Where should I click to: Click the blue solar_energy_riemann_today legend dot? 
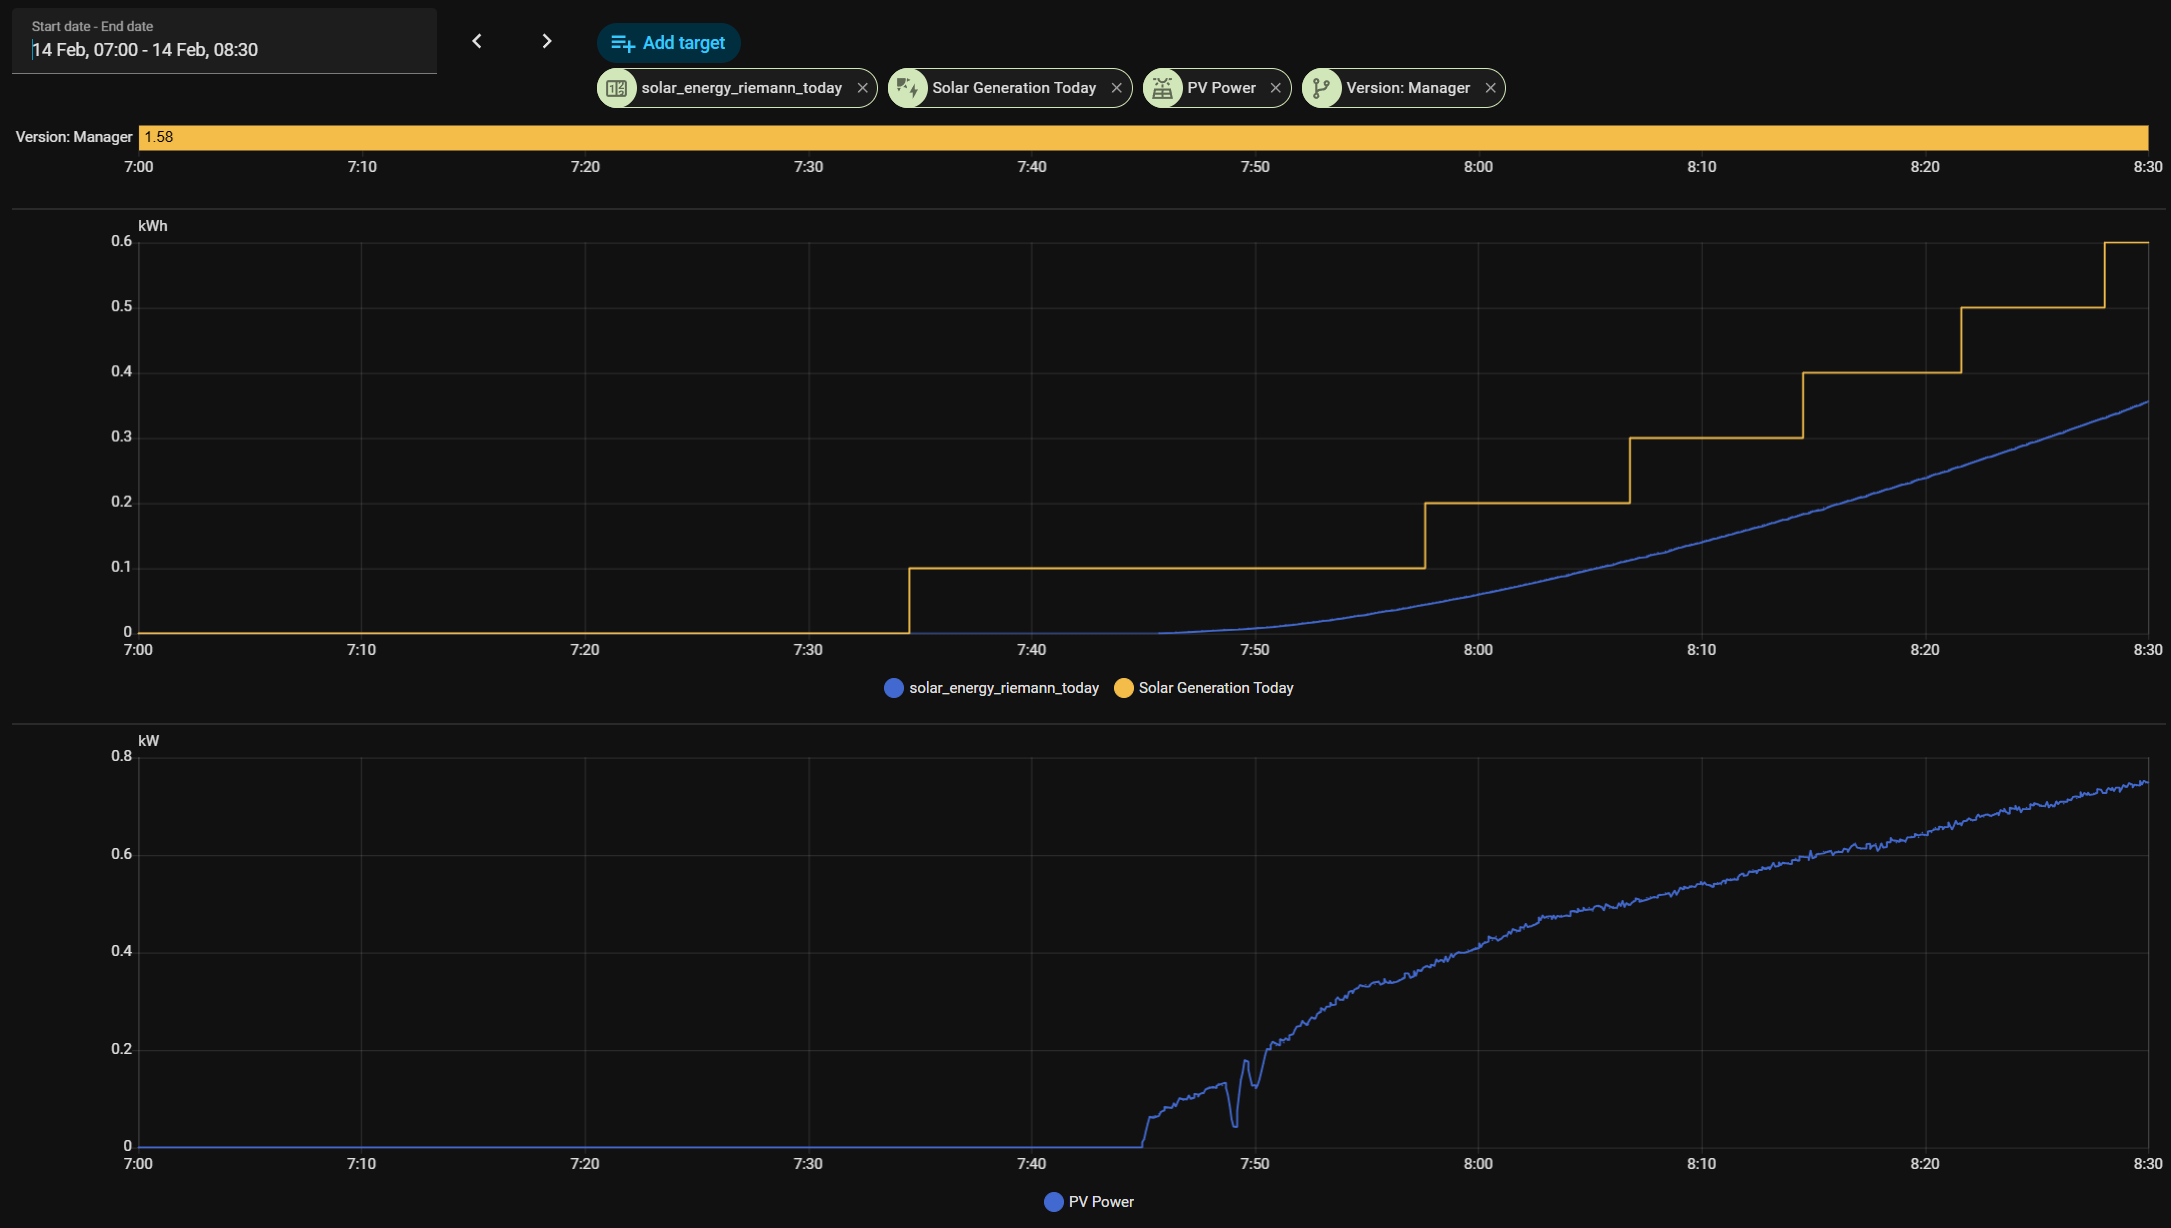click(x=894, y=688)
